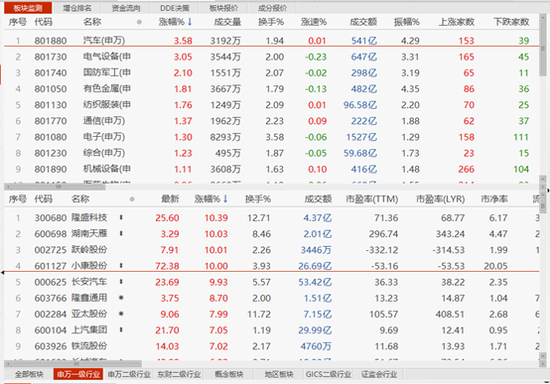
Task: Select the 纺织服装 sector row 801130
Action: click(x=271, y=105)
